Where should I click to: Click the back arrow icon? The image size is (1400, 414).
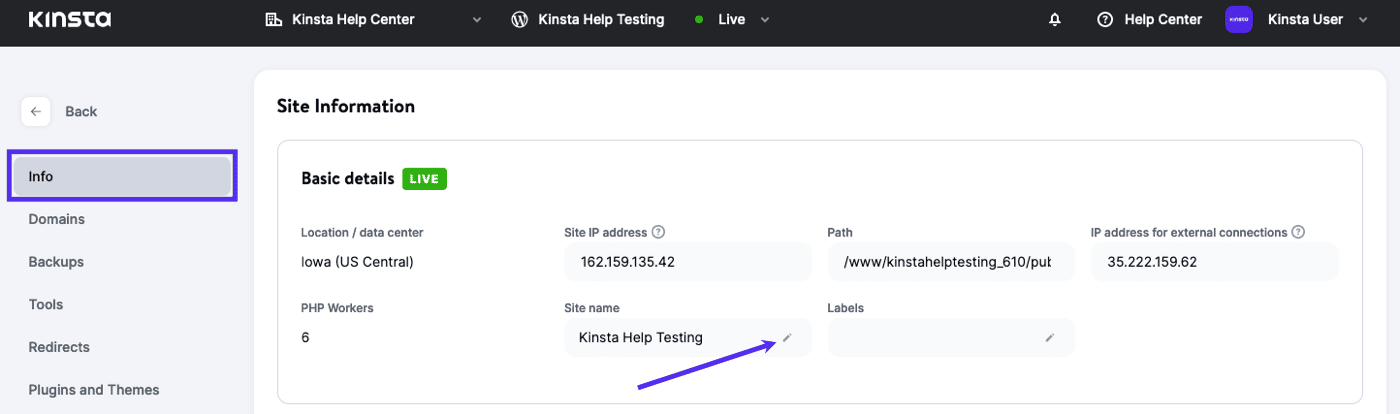coord(36,111)
